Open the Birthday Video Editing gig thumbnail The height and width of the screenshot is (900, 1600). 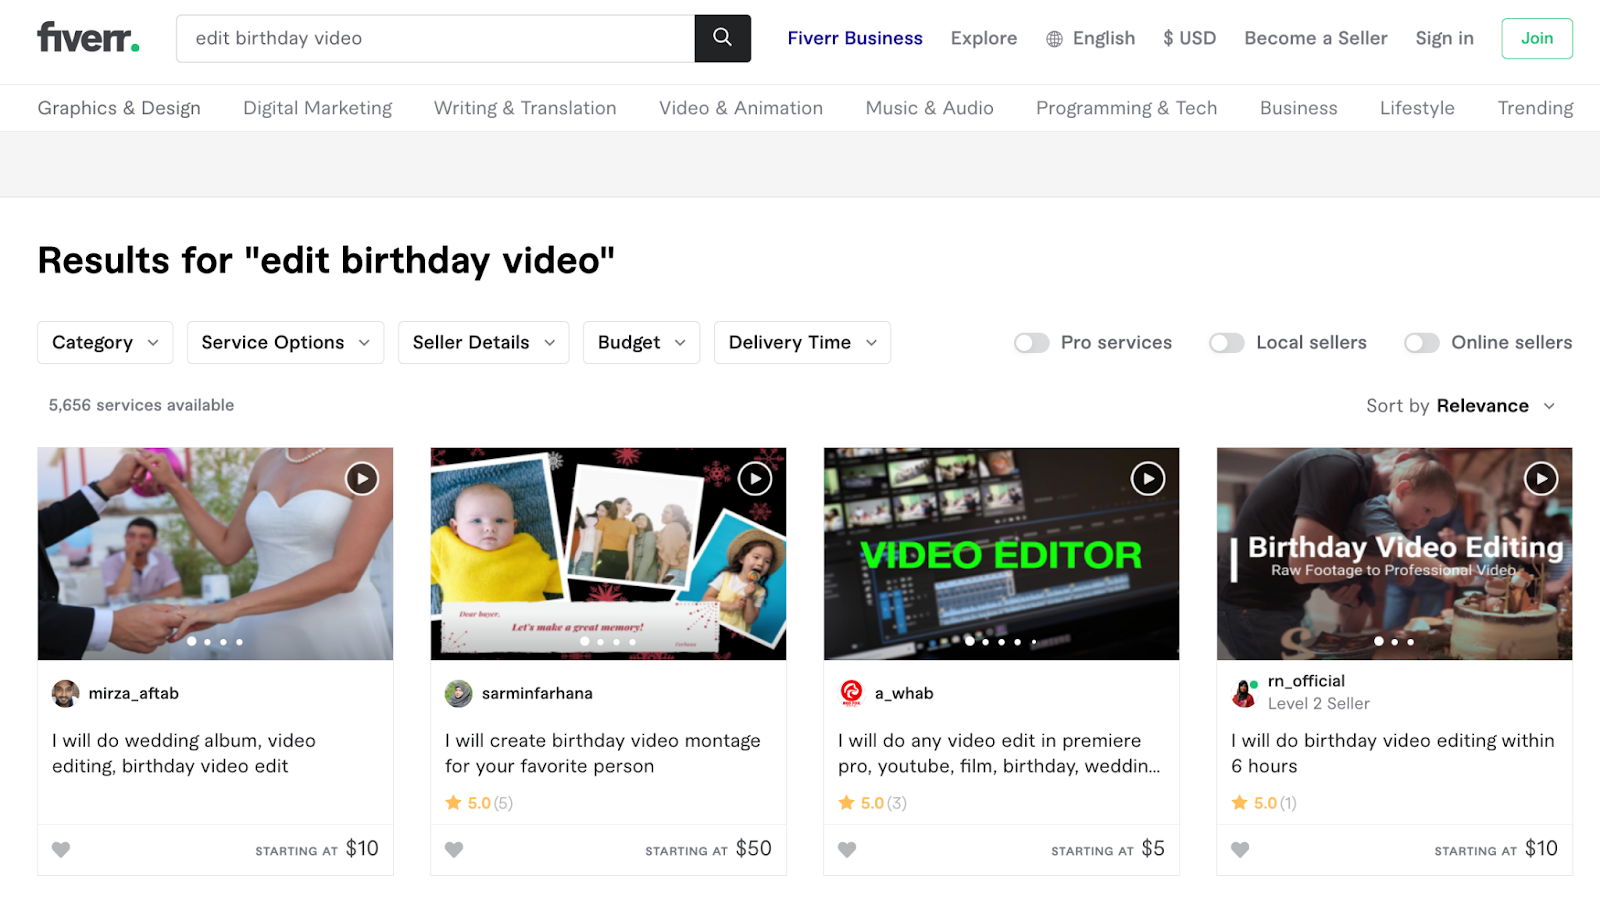pyautogui.click(x=1394, y=554)
